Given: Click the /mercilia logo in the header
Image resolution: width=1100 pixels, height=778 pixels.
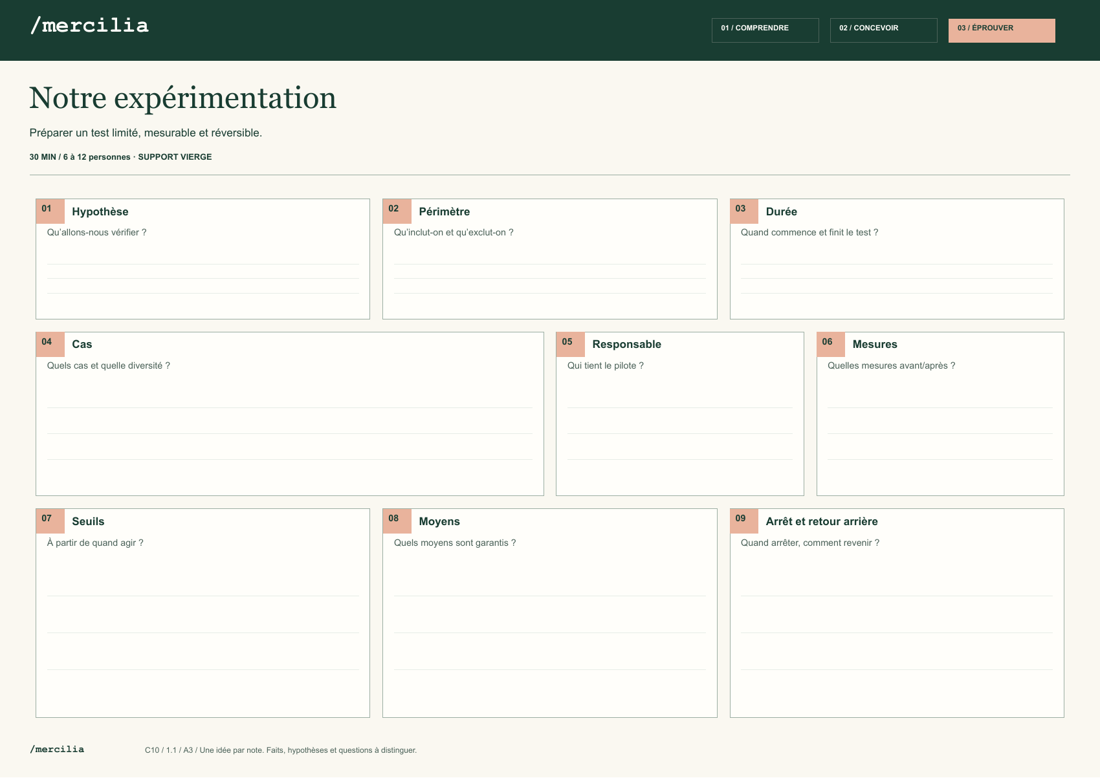Looking at the screenshot, I should point(90,26).
